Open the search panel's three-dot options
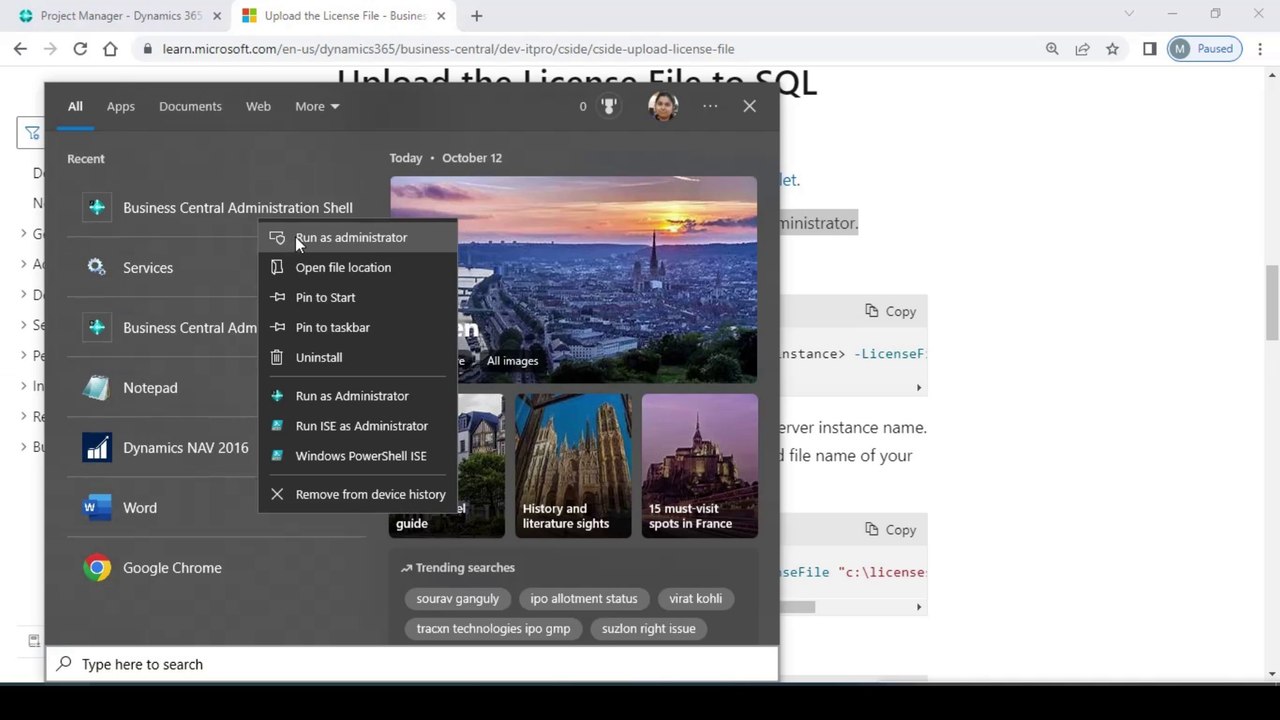The width and height of the screenshot is (1280, 720). click(x=710, y=106)
